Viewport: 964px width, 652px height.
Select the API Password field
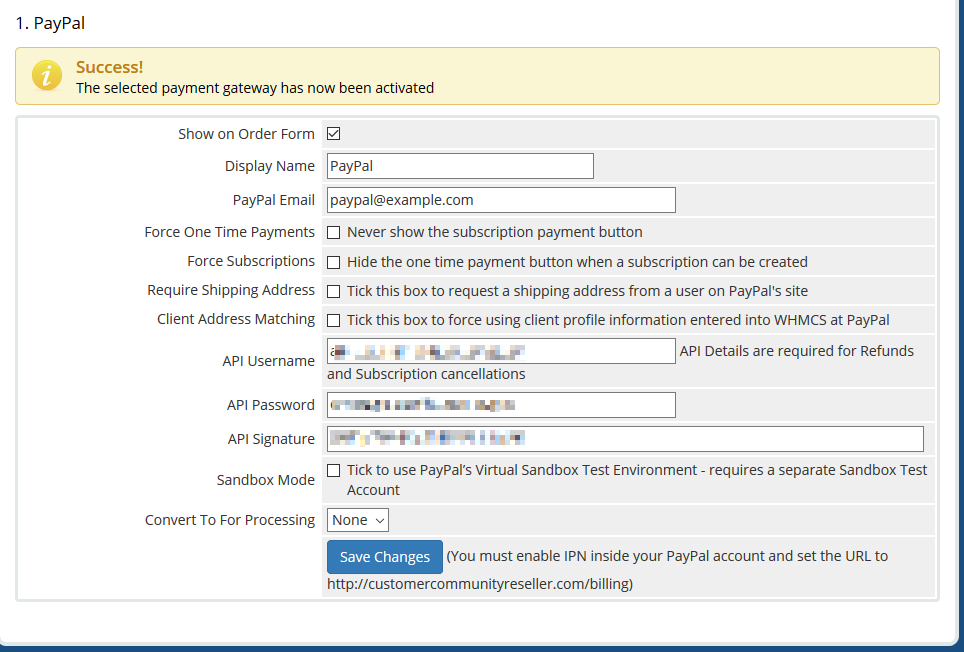(501, 405)
